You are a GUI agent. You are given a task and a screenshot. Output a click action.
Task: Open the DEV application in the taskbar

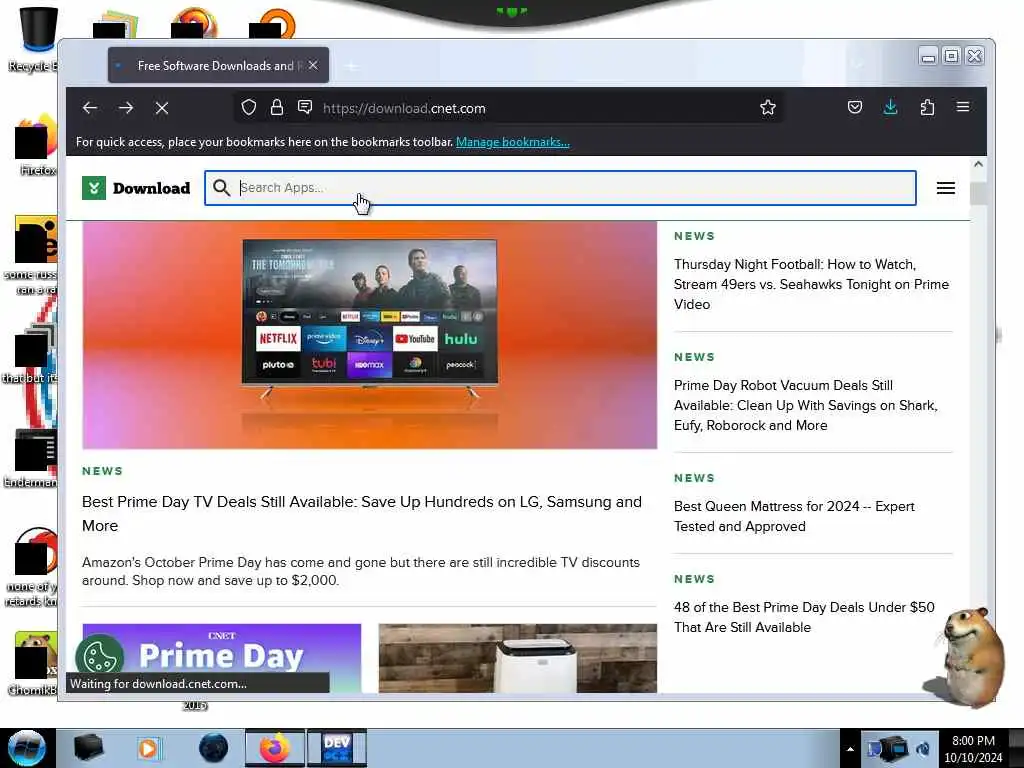pos(337,748)
